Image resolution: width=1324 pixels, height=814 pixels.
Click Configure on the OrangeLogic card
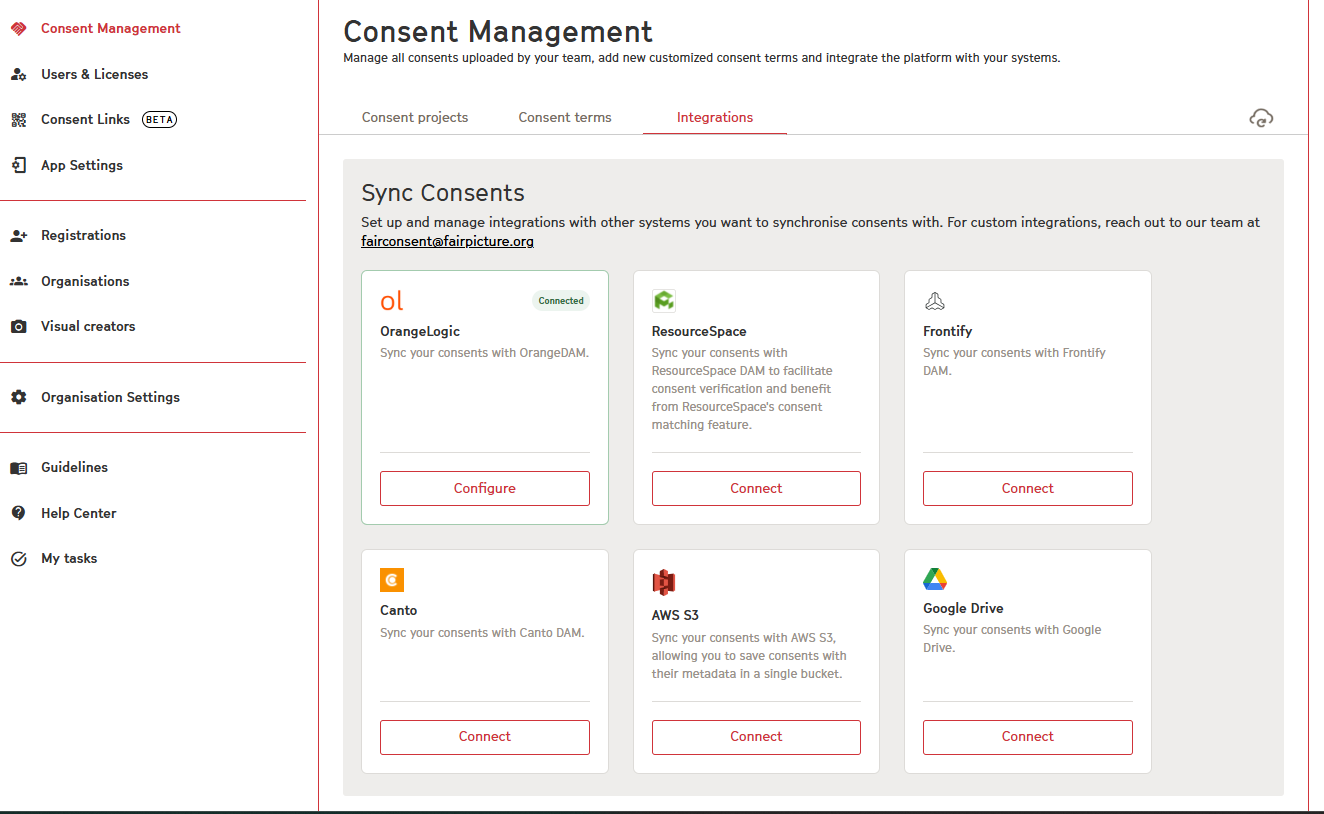click(x=485, y=489)
